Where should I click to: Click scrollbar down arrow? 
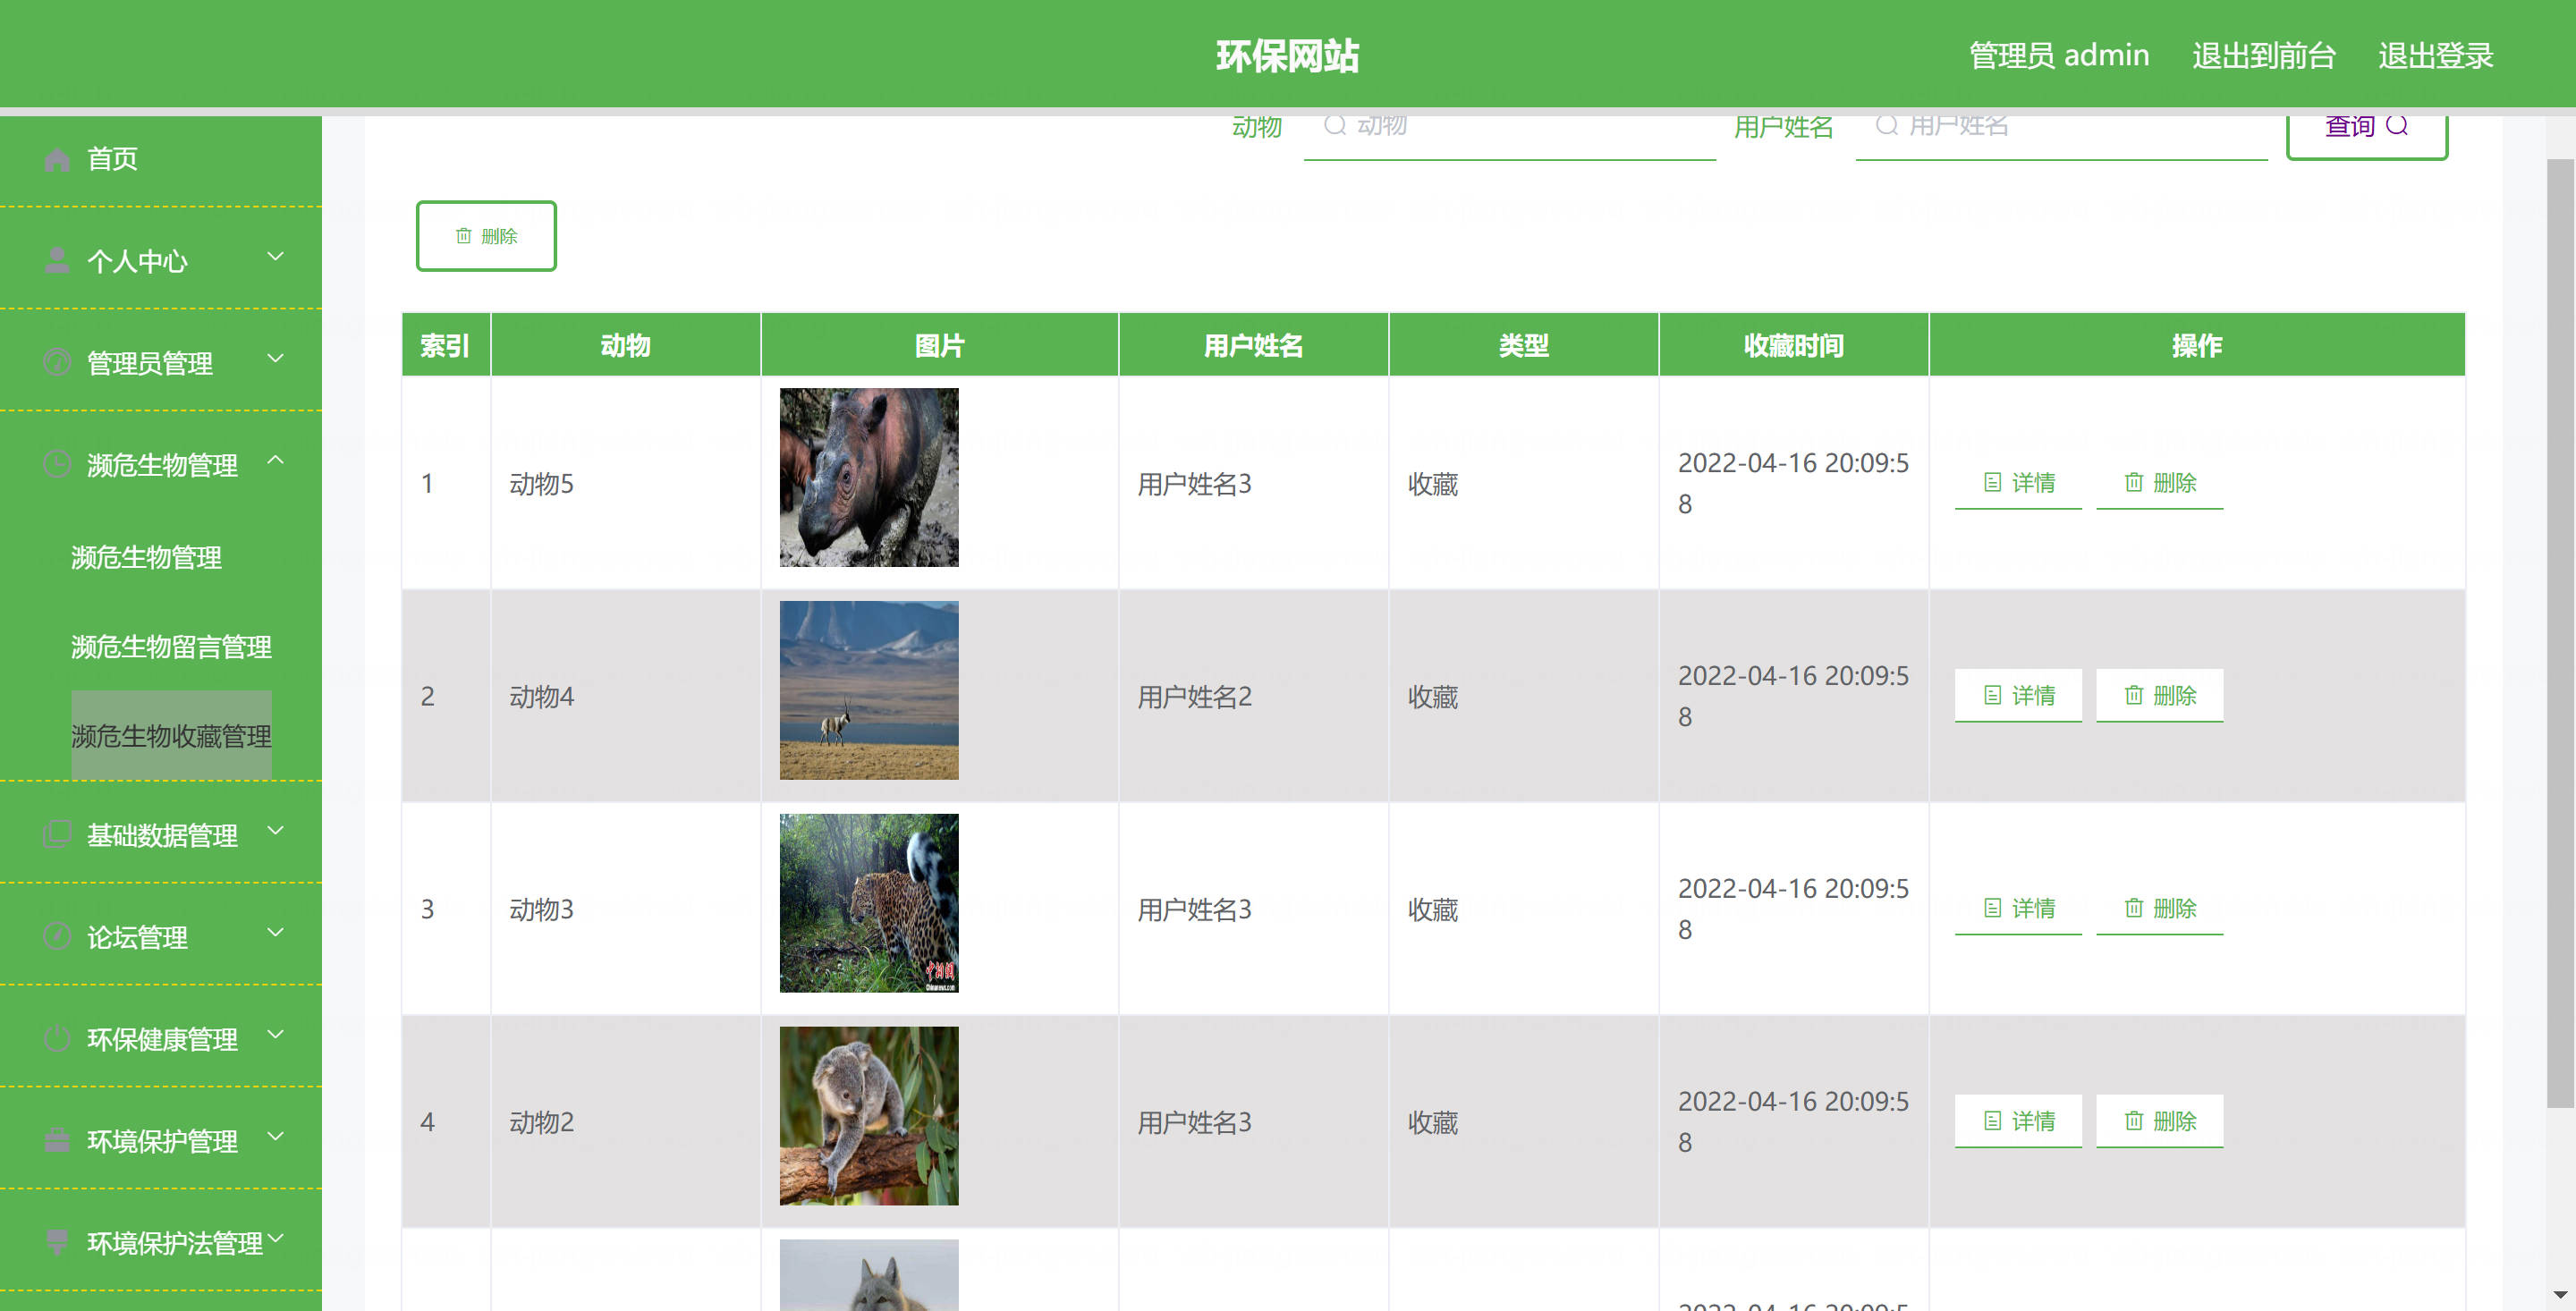tap(2560, 1295)
